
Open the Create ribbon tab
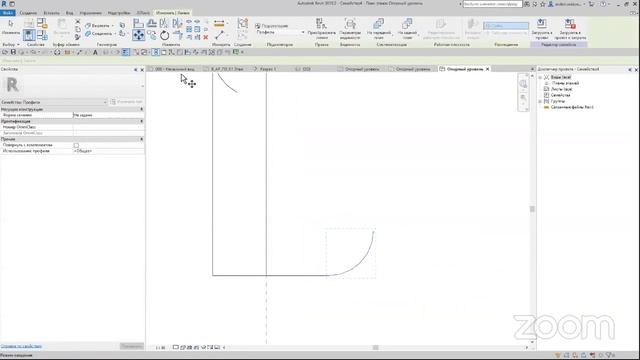pos(28,13)
